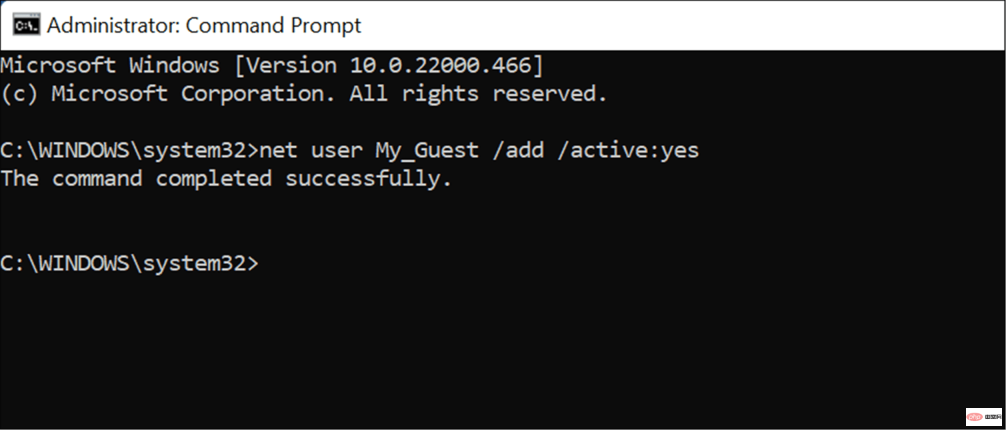
Task: Place cursor right after the final prompt
Action: click(264, 264)
